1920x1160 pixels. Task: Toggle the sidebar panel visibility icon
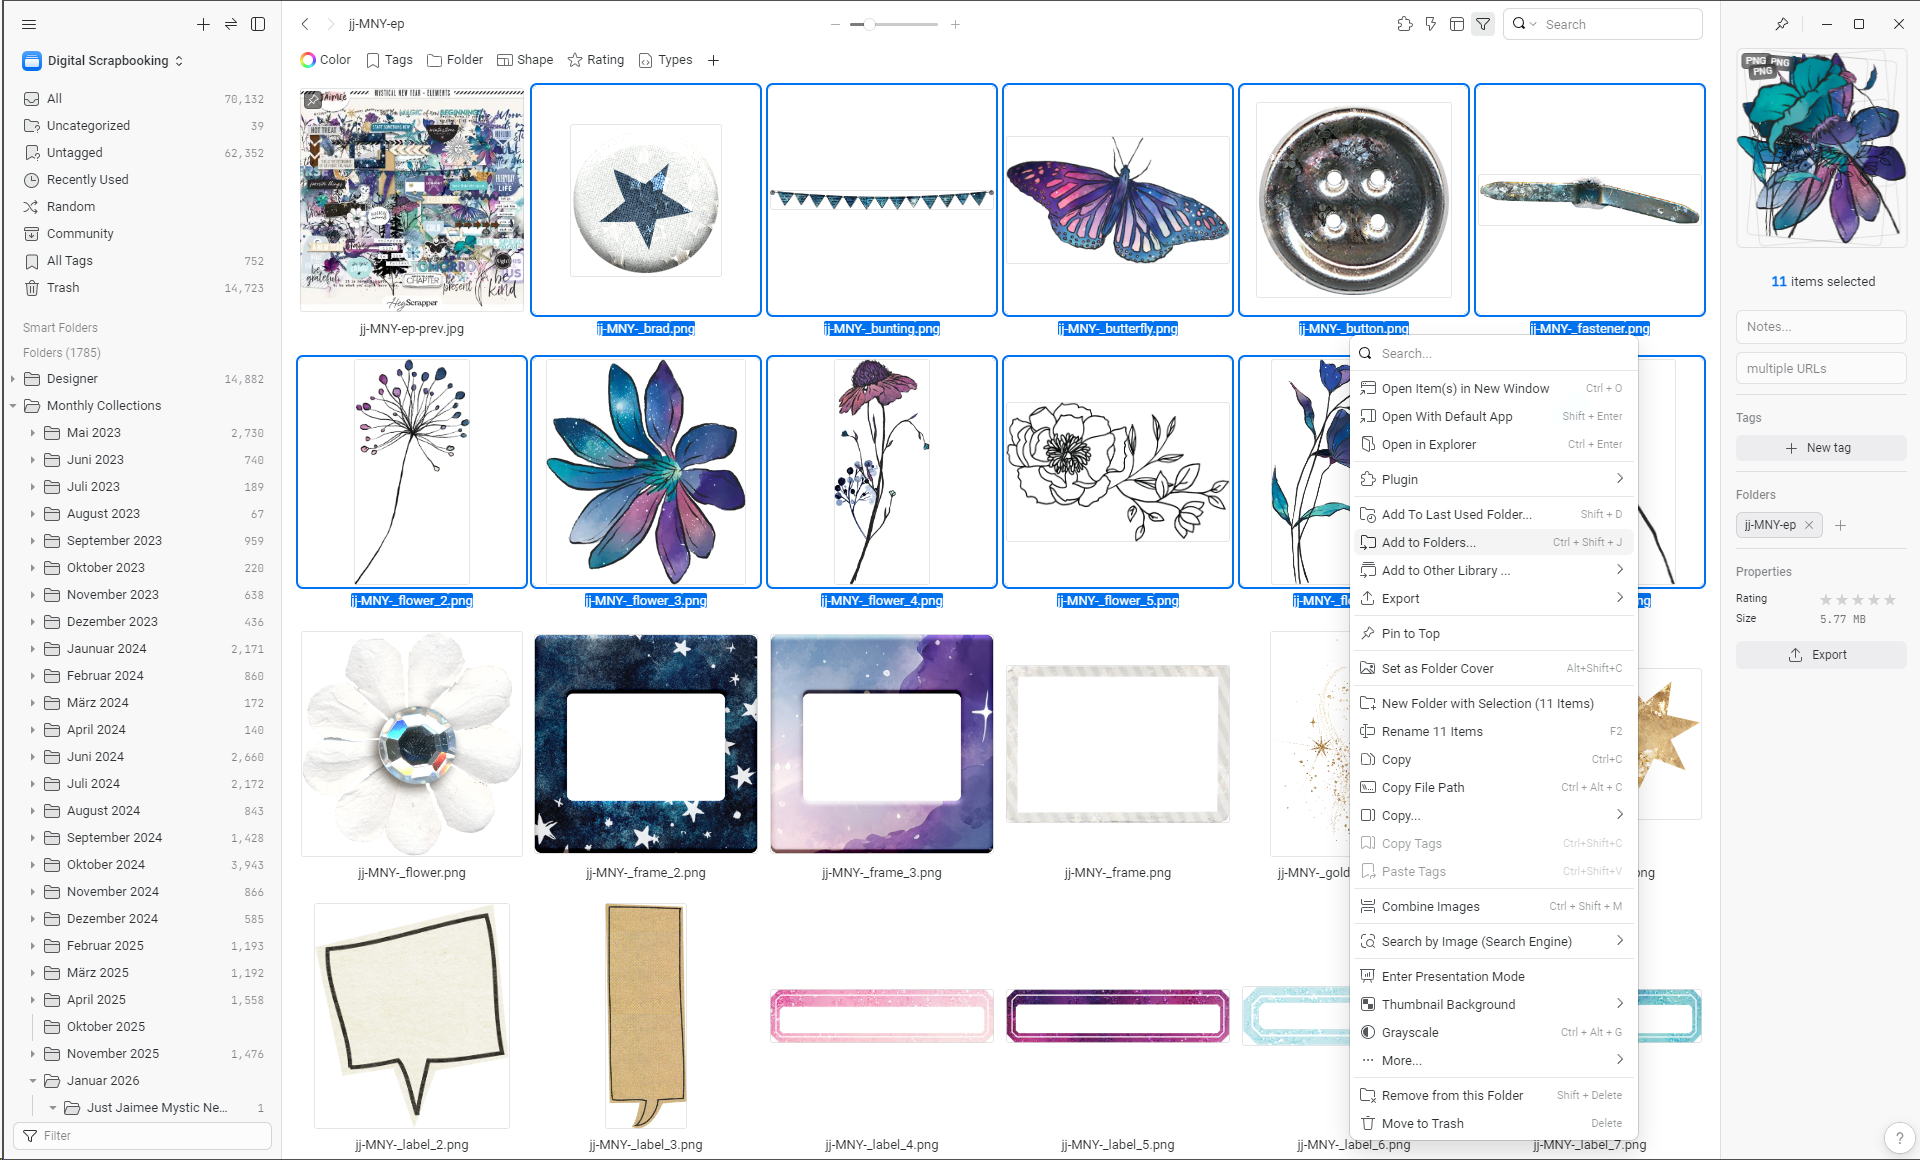(x=258, y=24)
